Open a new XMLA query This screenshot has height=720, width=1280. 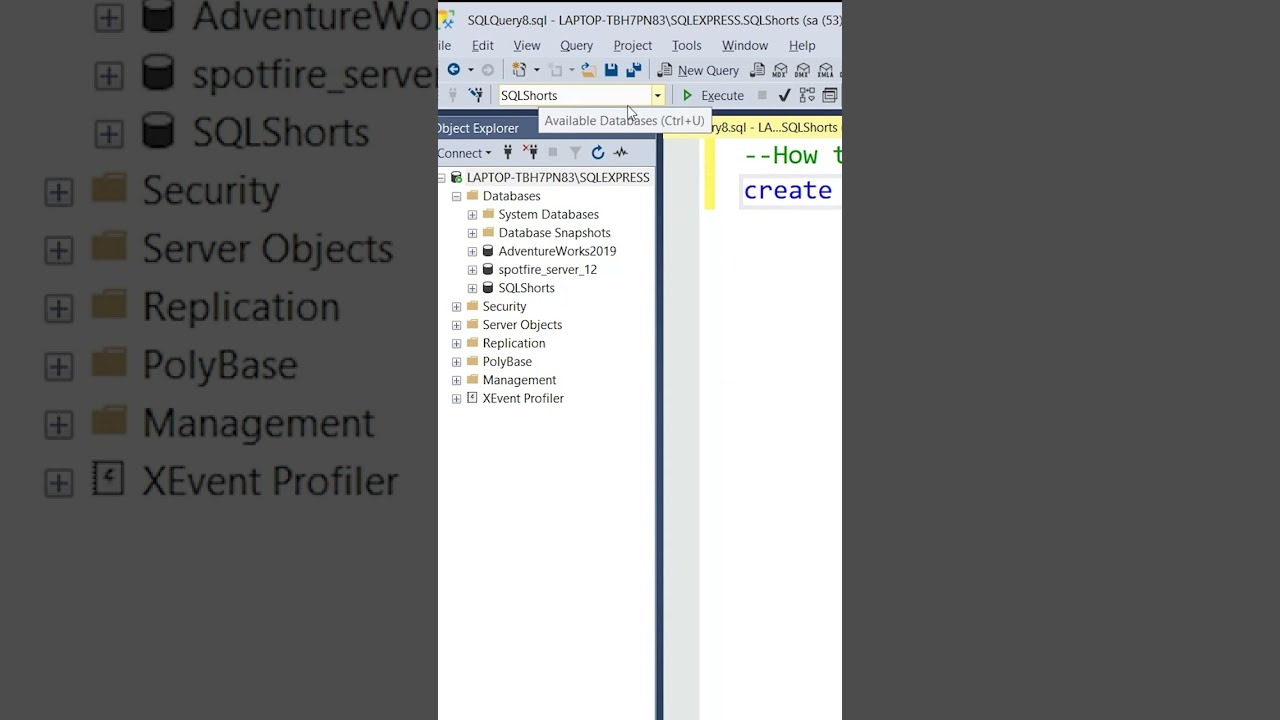click(826, 70)
